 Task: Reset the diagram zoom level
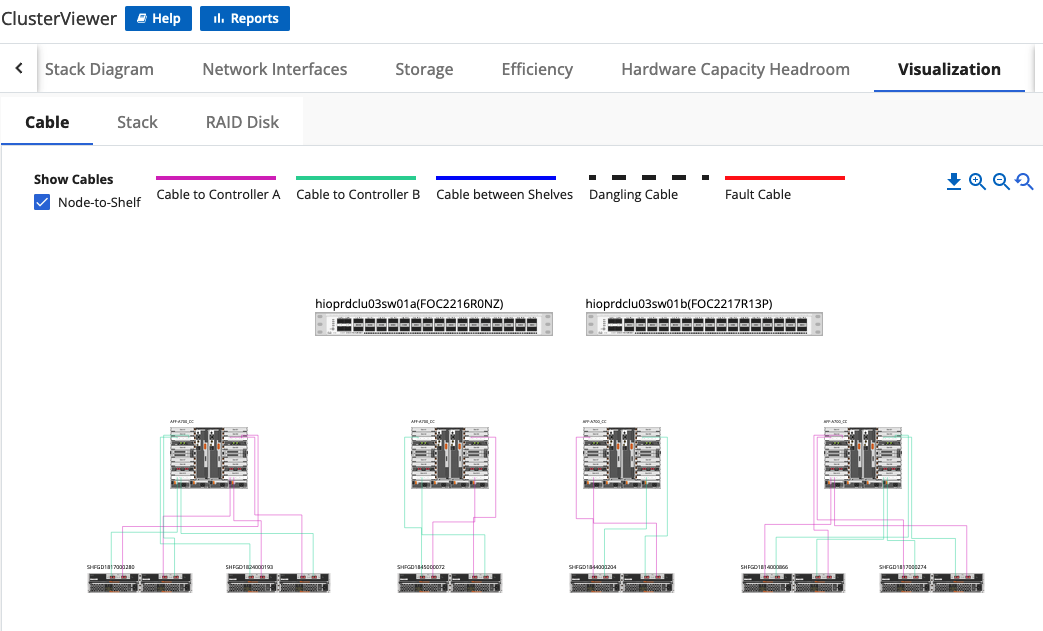(1025, 181)
